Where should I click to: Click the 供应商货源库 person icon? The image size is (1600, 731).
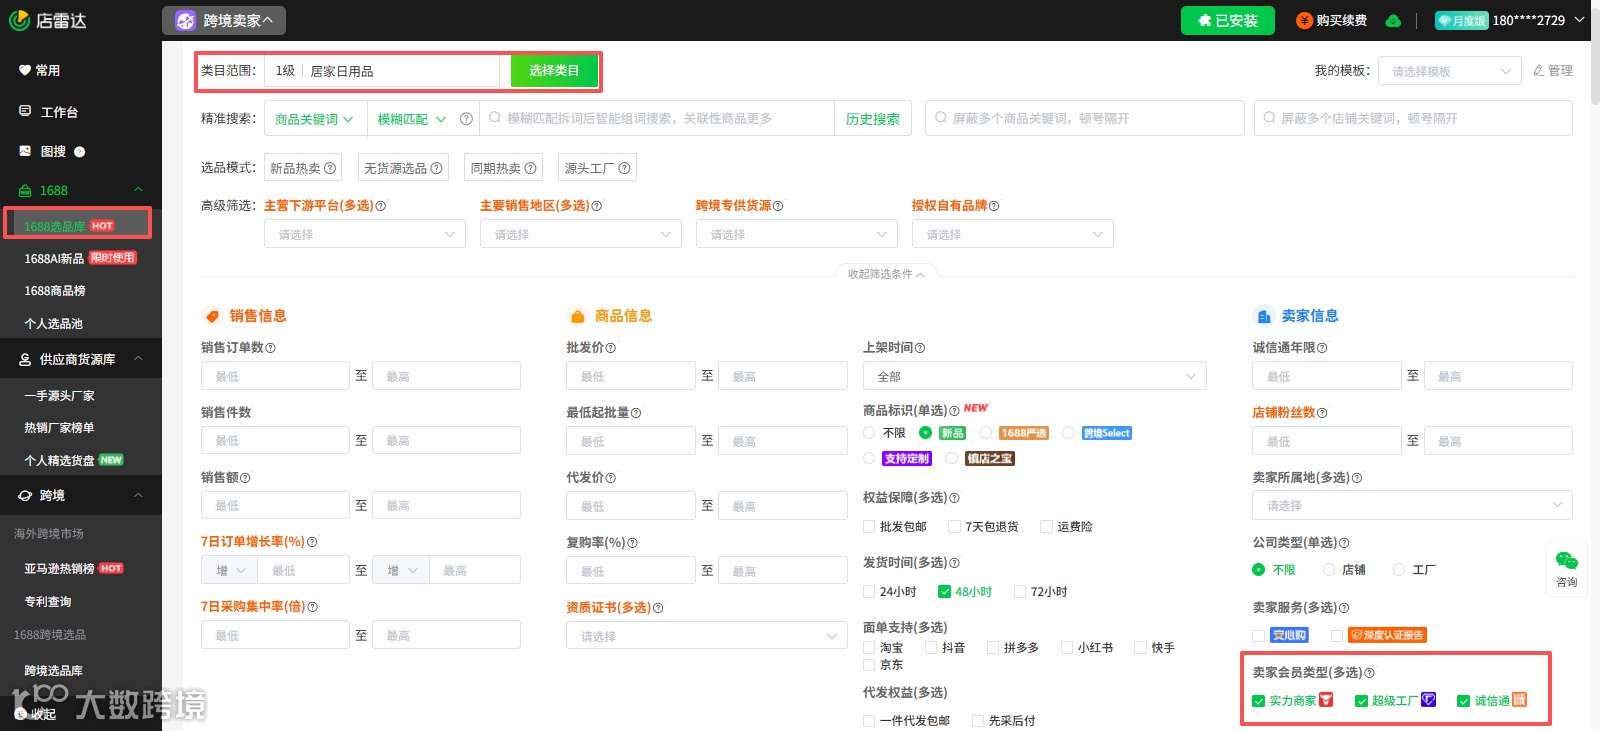(25, 359)
